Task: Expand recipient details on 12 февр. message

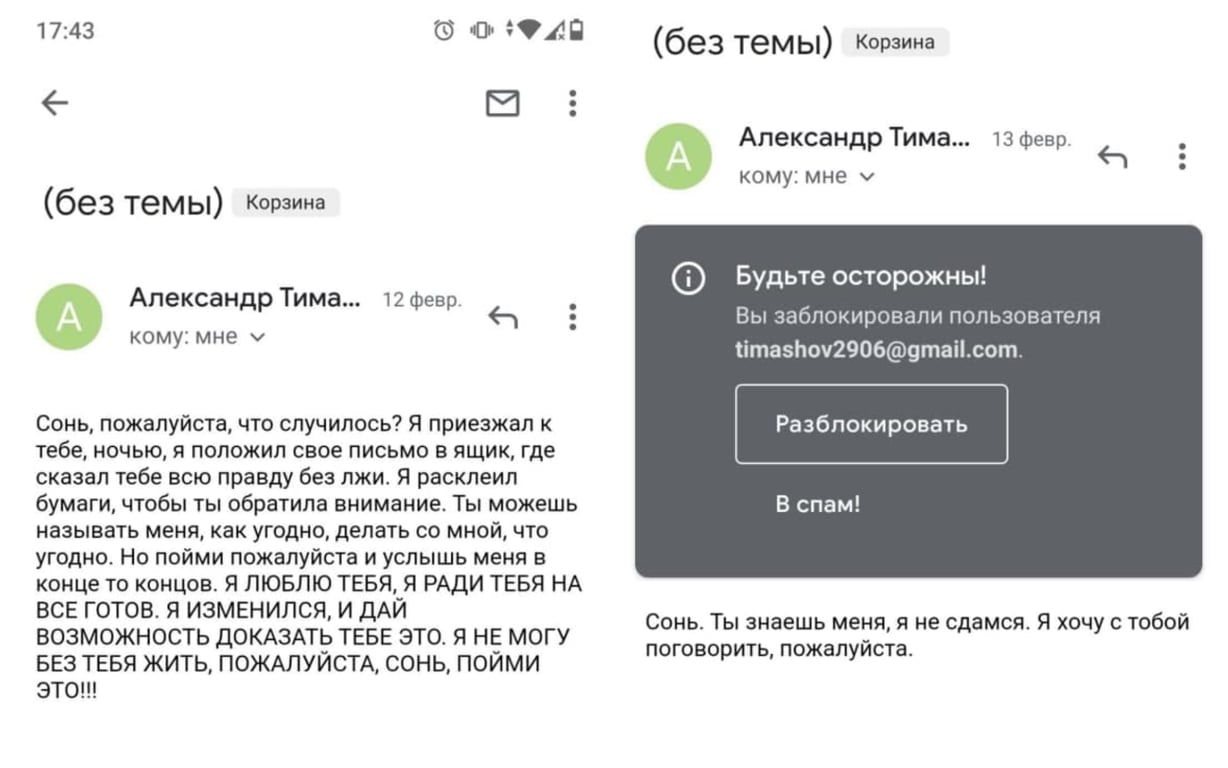Action: [258, 338]
